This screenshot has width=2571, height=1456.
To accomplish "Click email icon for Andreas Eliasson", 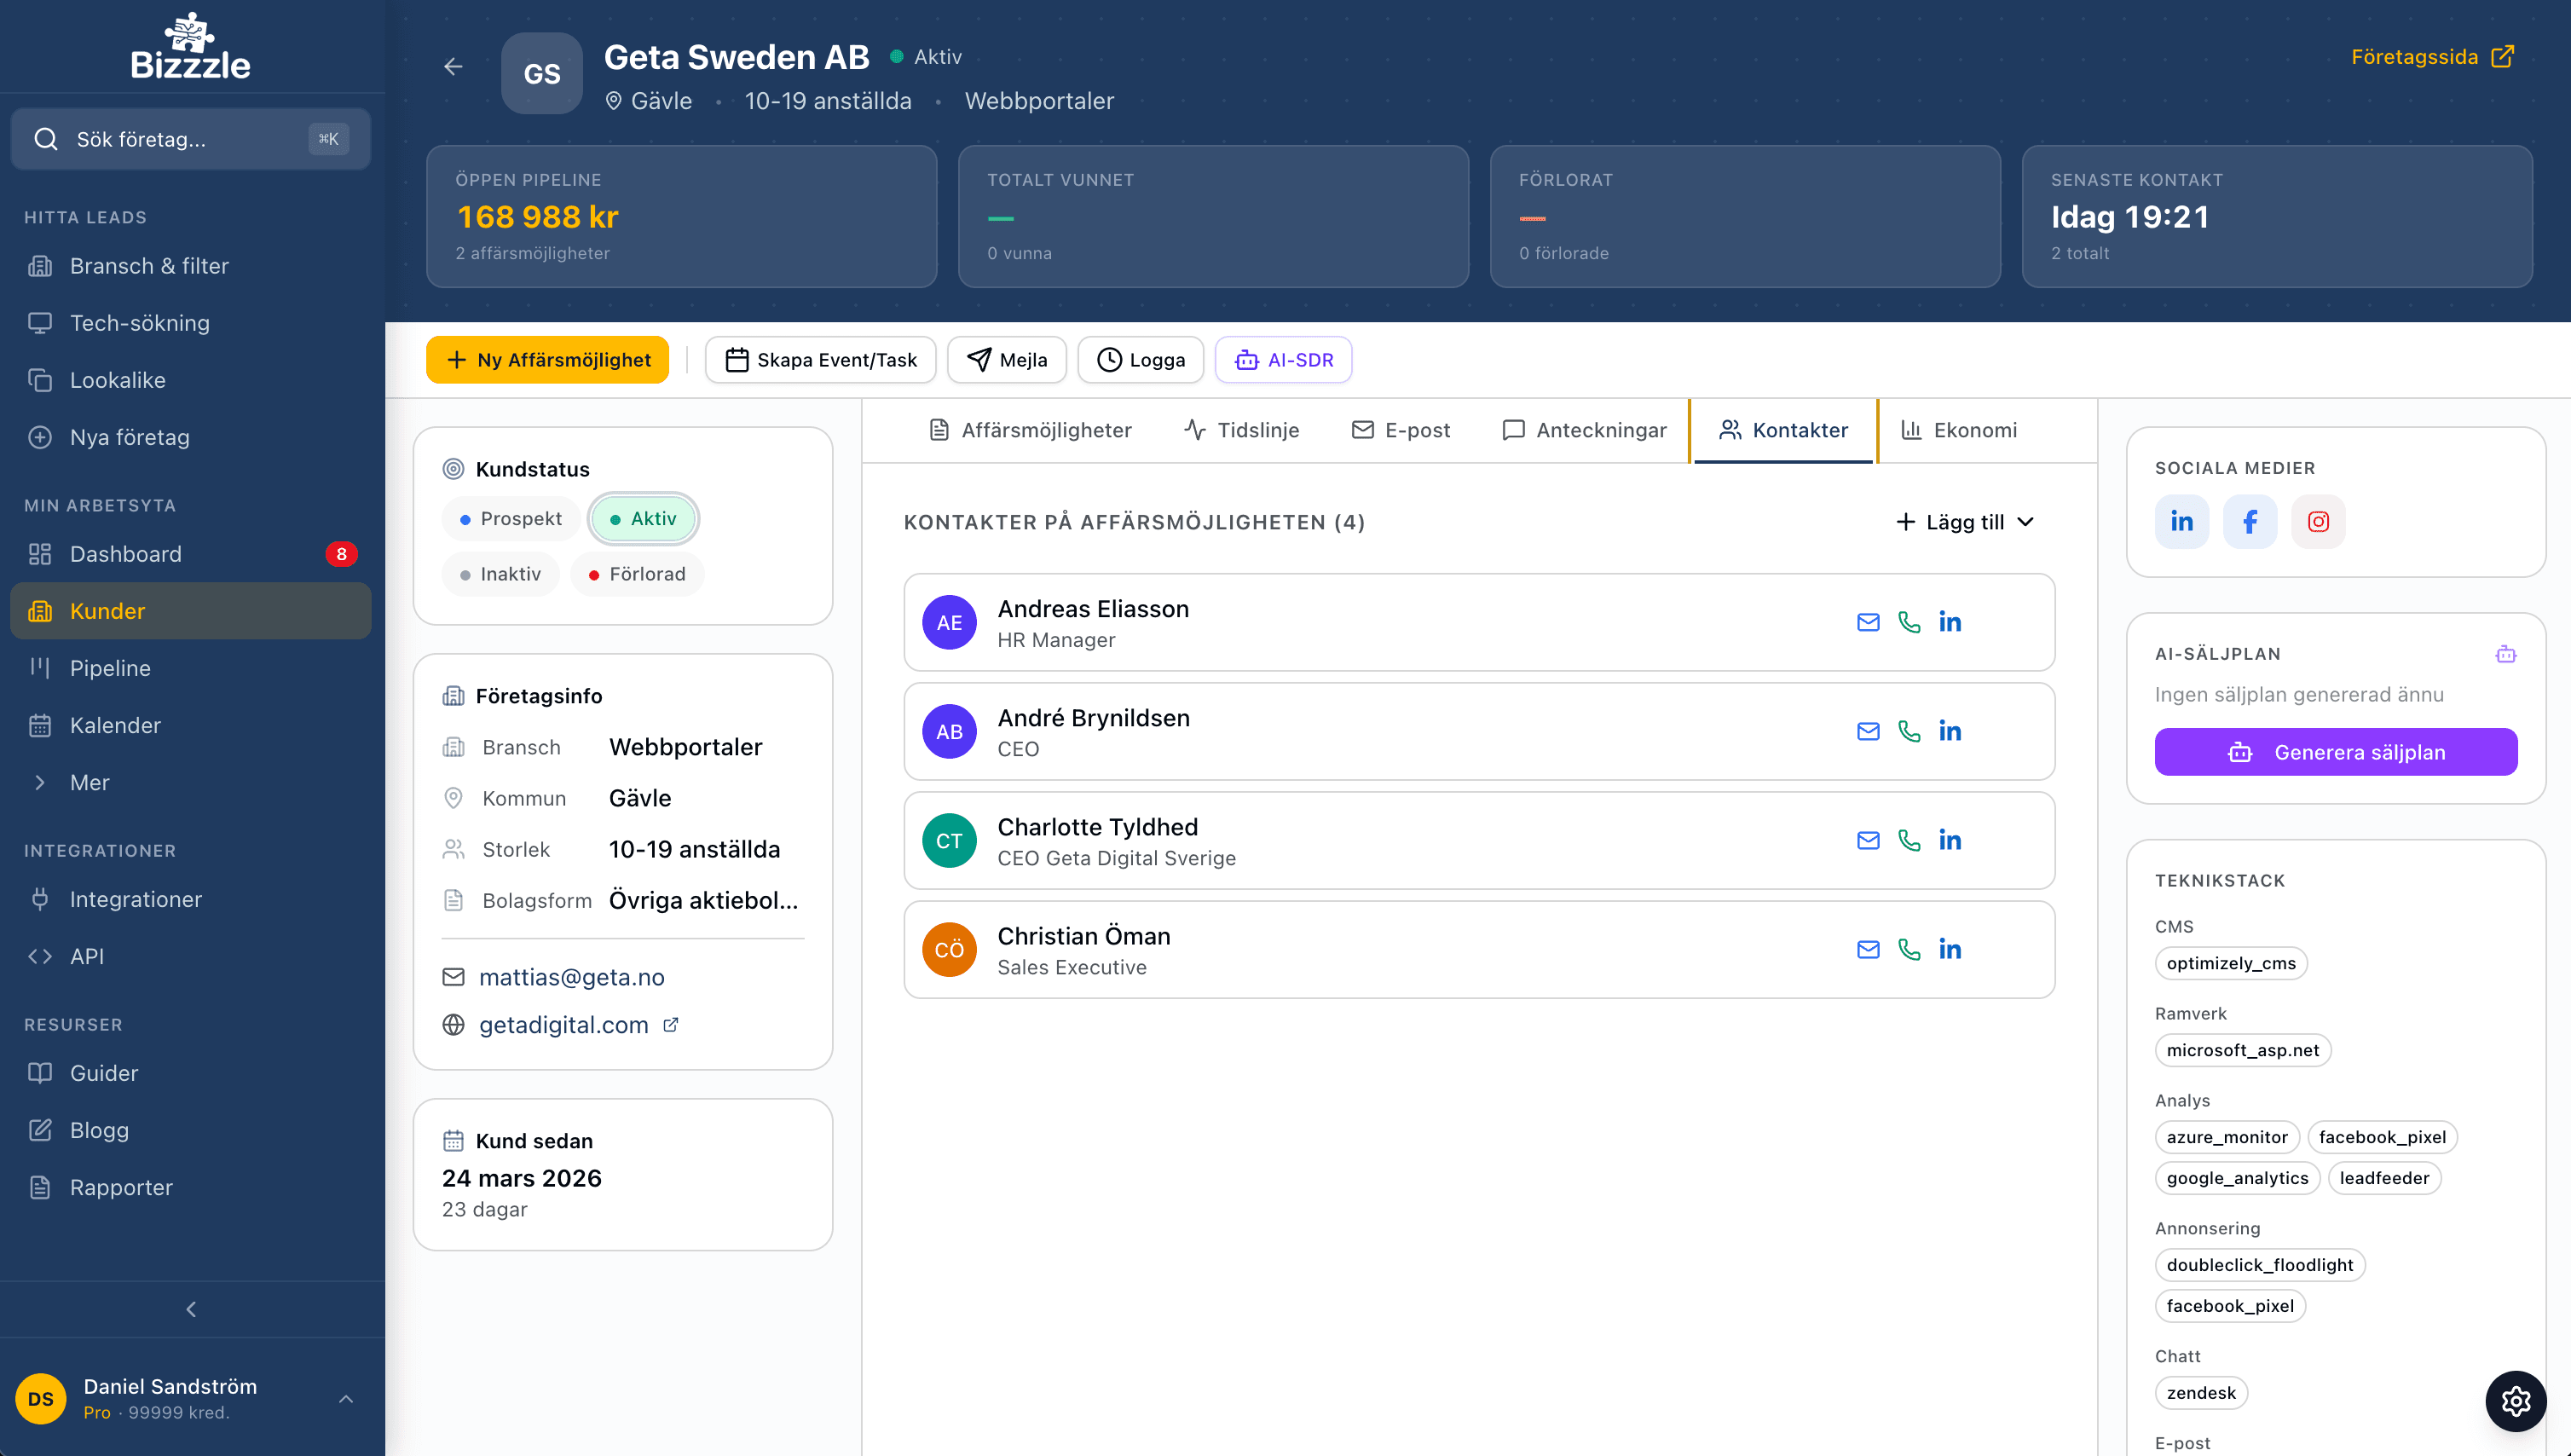I will coord(1867,622).
